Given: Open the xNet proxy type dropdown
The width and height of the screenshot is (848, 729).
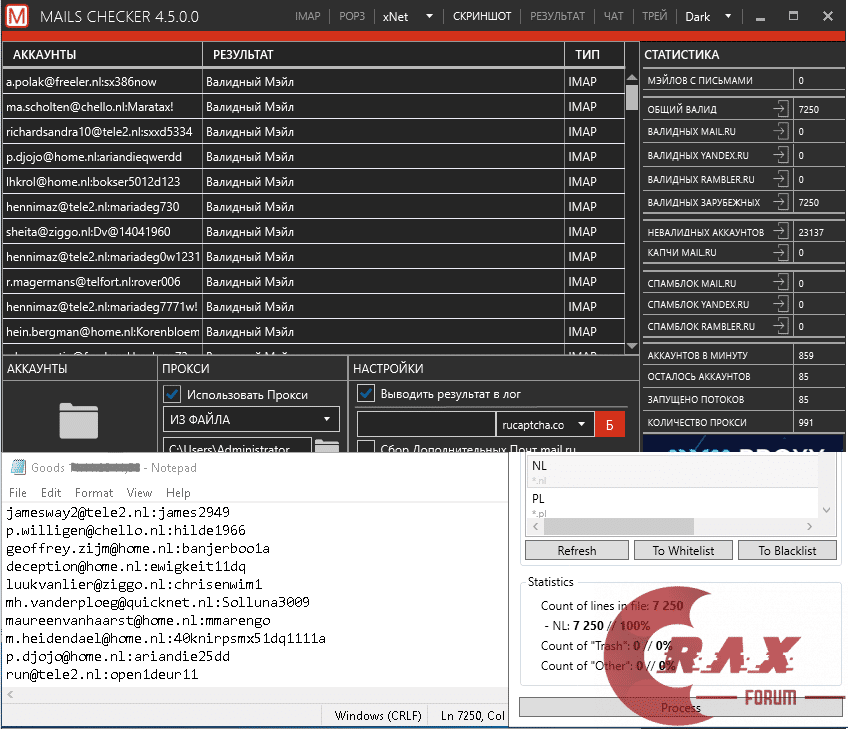Looking at the screenshot, I should pyautogui.click(x=408, y=17).
